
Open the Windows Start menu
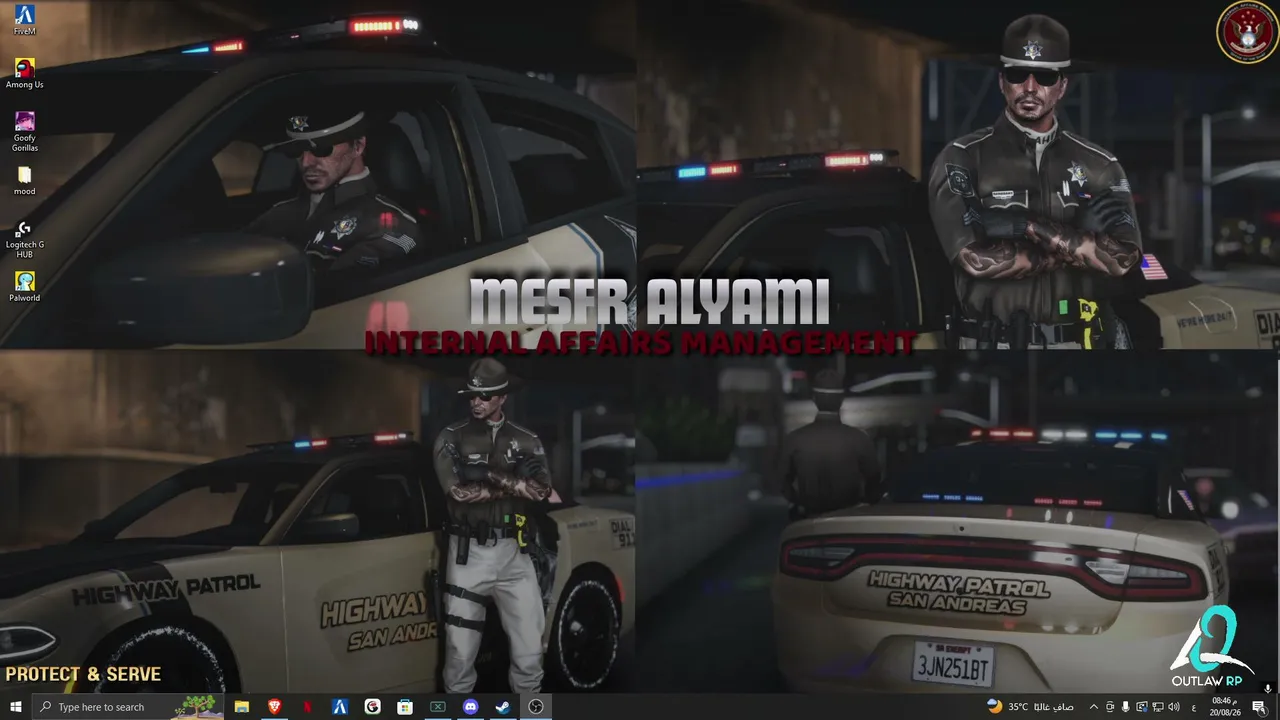pyautogui.click(x=16, y=707)
